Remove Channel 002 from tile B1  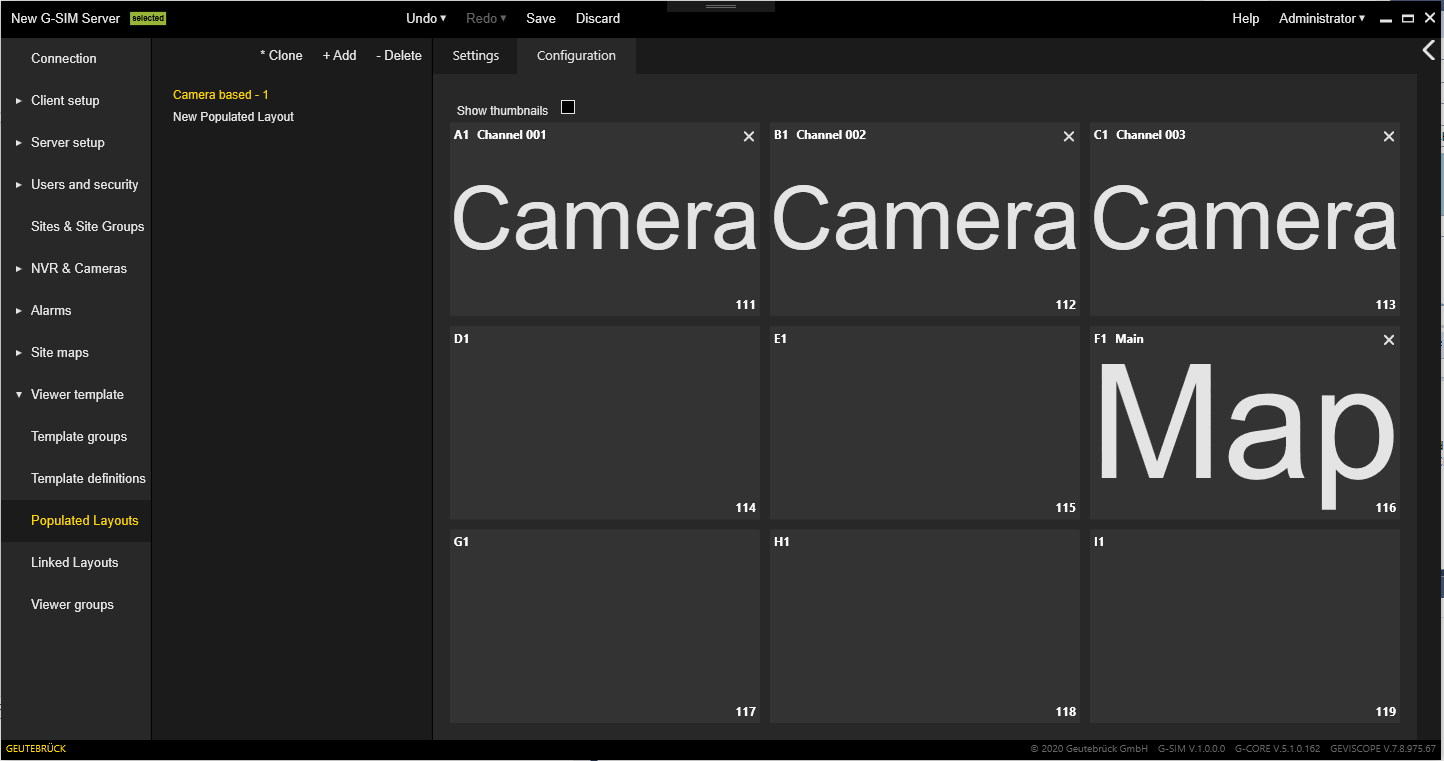pyautogui.click(x=1069, y=137)
